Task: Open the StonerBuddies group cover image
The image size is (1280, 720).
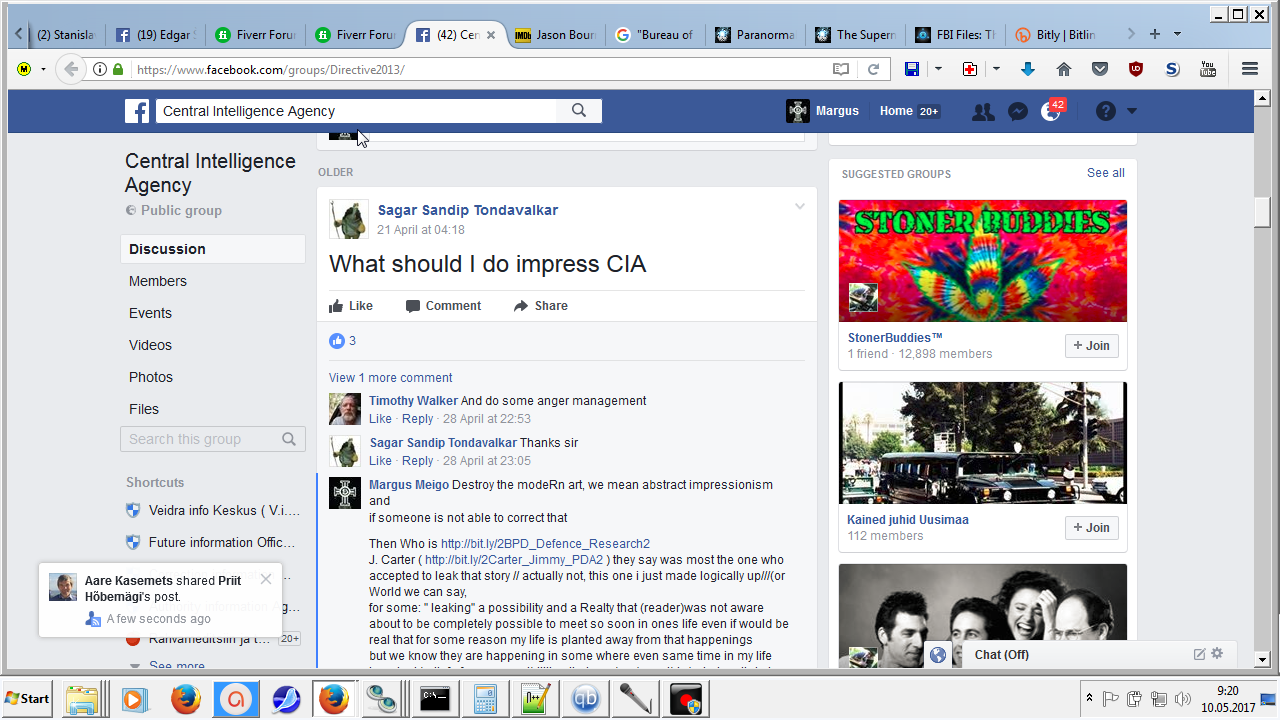Action: pos(983,261)
